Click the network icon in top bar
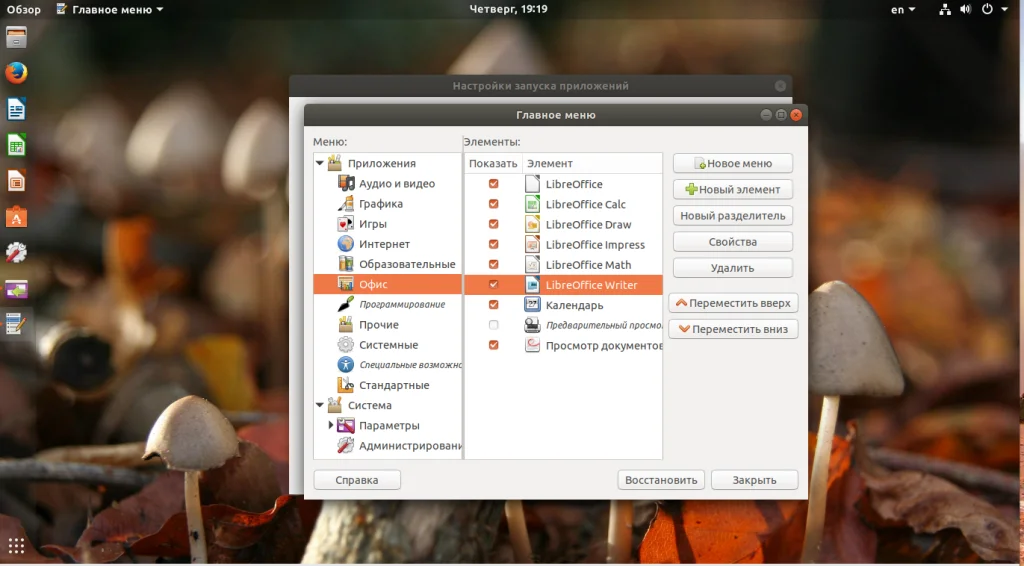The image size is (1024, 566). [x=944, y=9]
